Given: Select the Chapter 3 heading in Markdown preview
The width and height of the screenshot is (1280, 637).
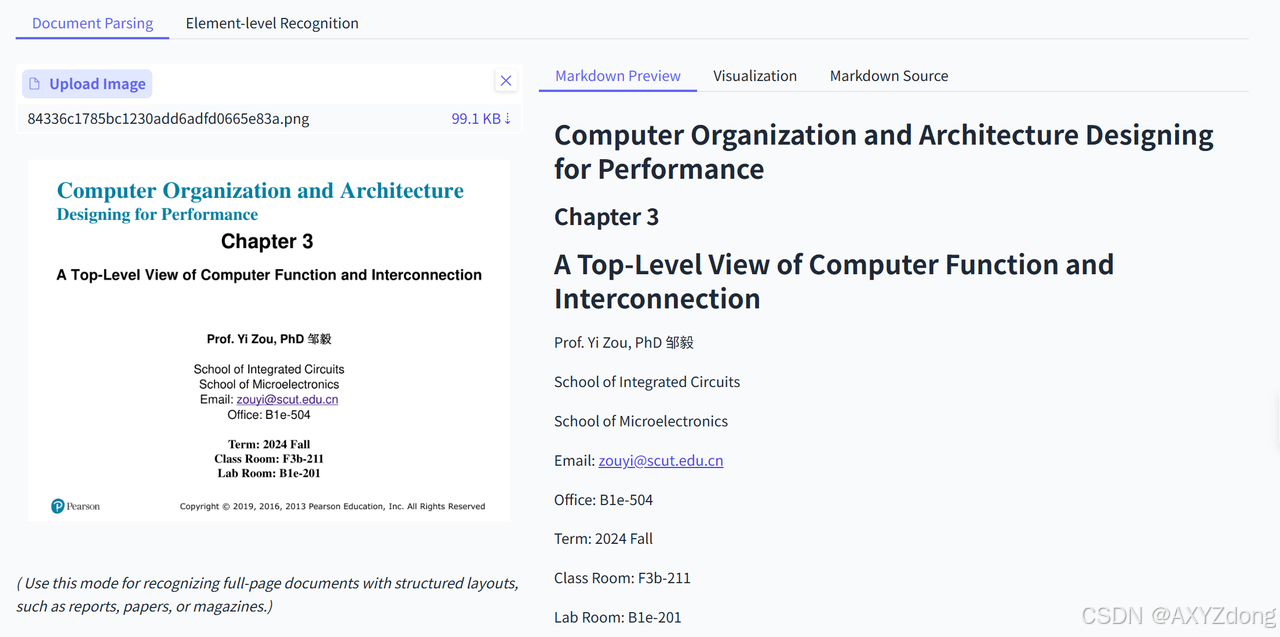Looking at the screenshot, I should (606, 217).
